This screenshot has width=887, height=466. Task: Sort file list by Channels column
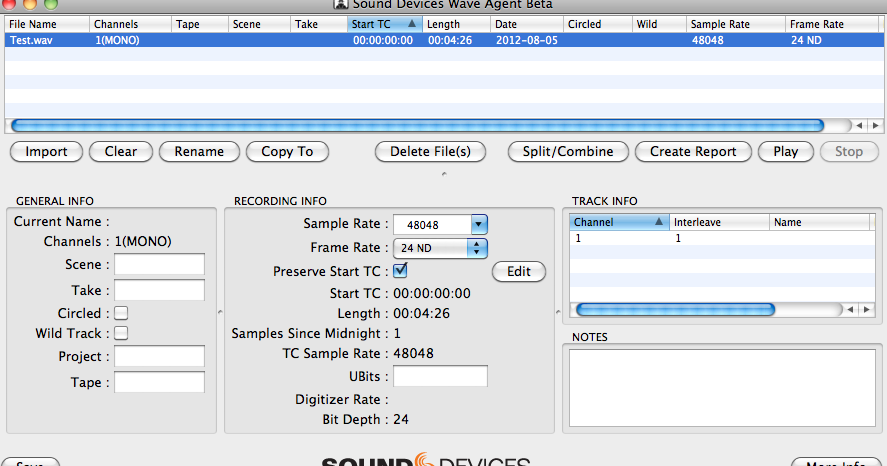tap(130, 24)
